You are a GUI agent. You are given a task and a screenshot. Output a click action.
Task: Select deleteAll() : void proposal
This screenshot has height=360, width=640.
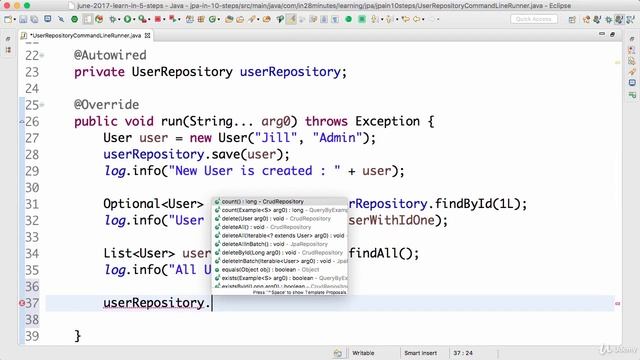point(280,227)
